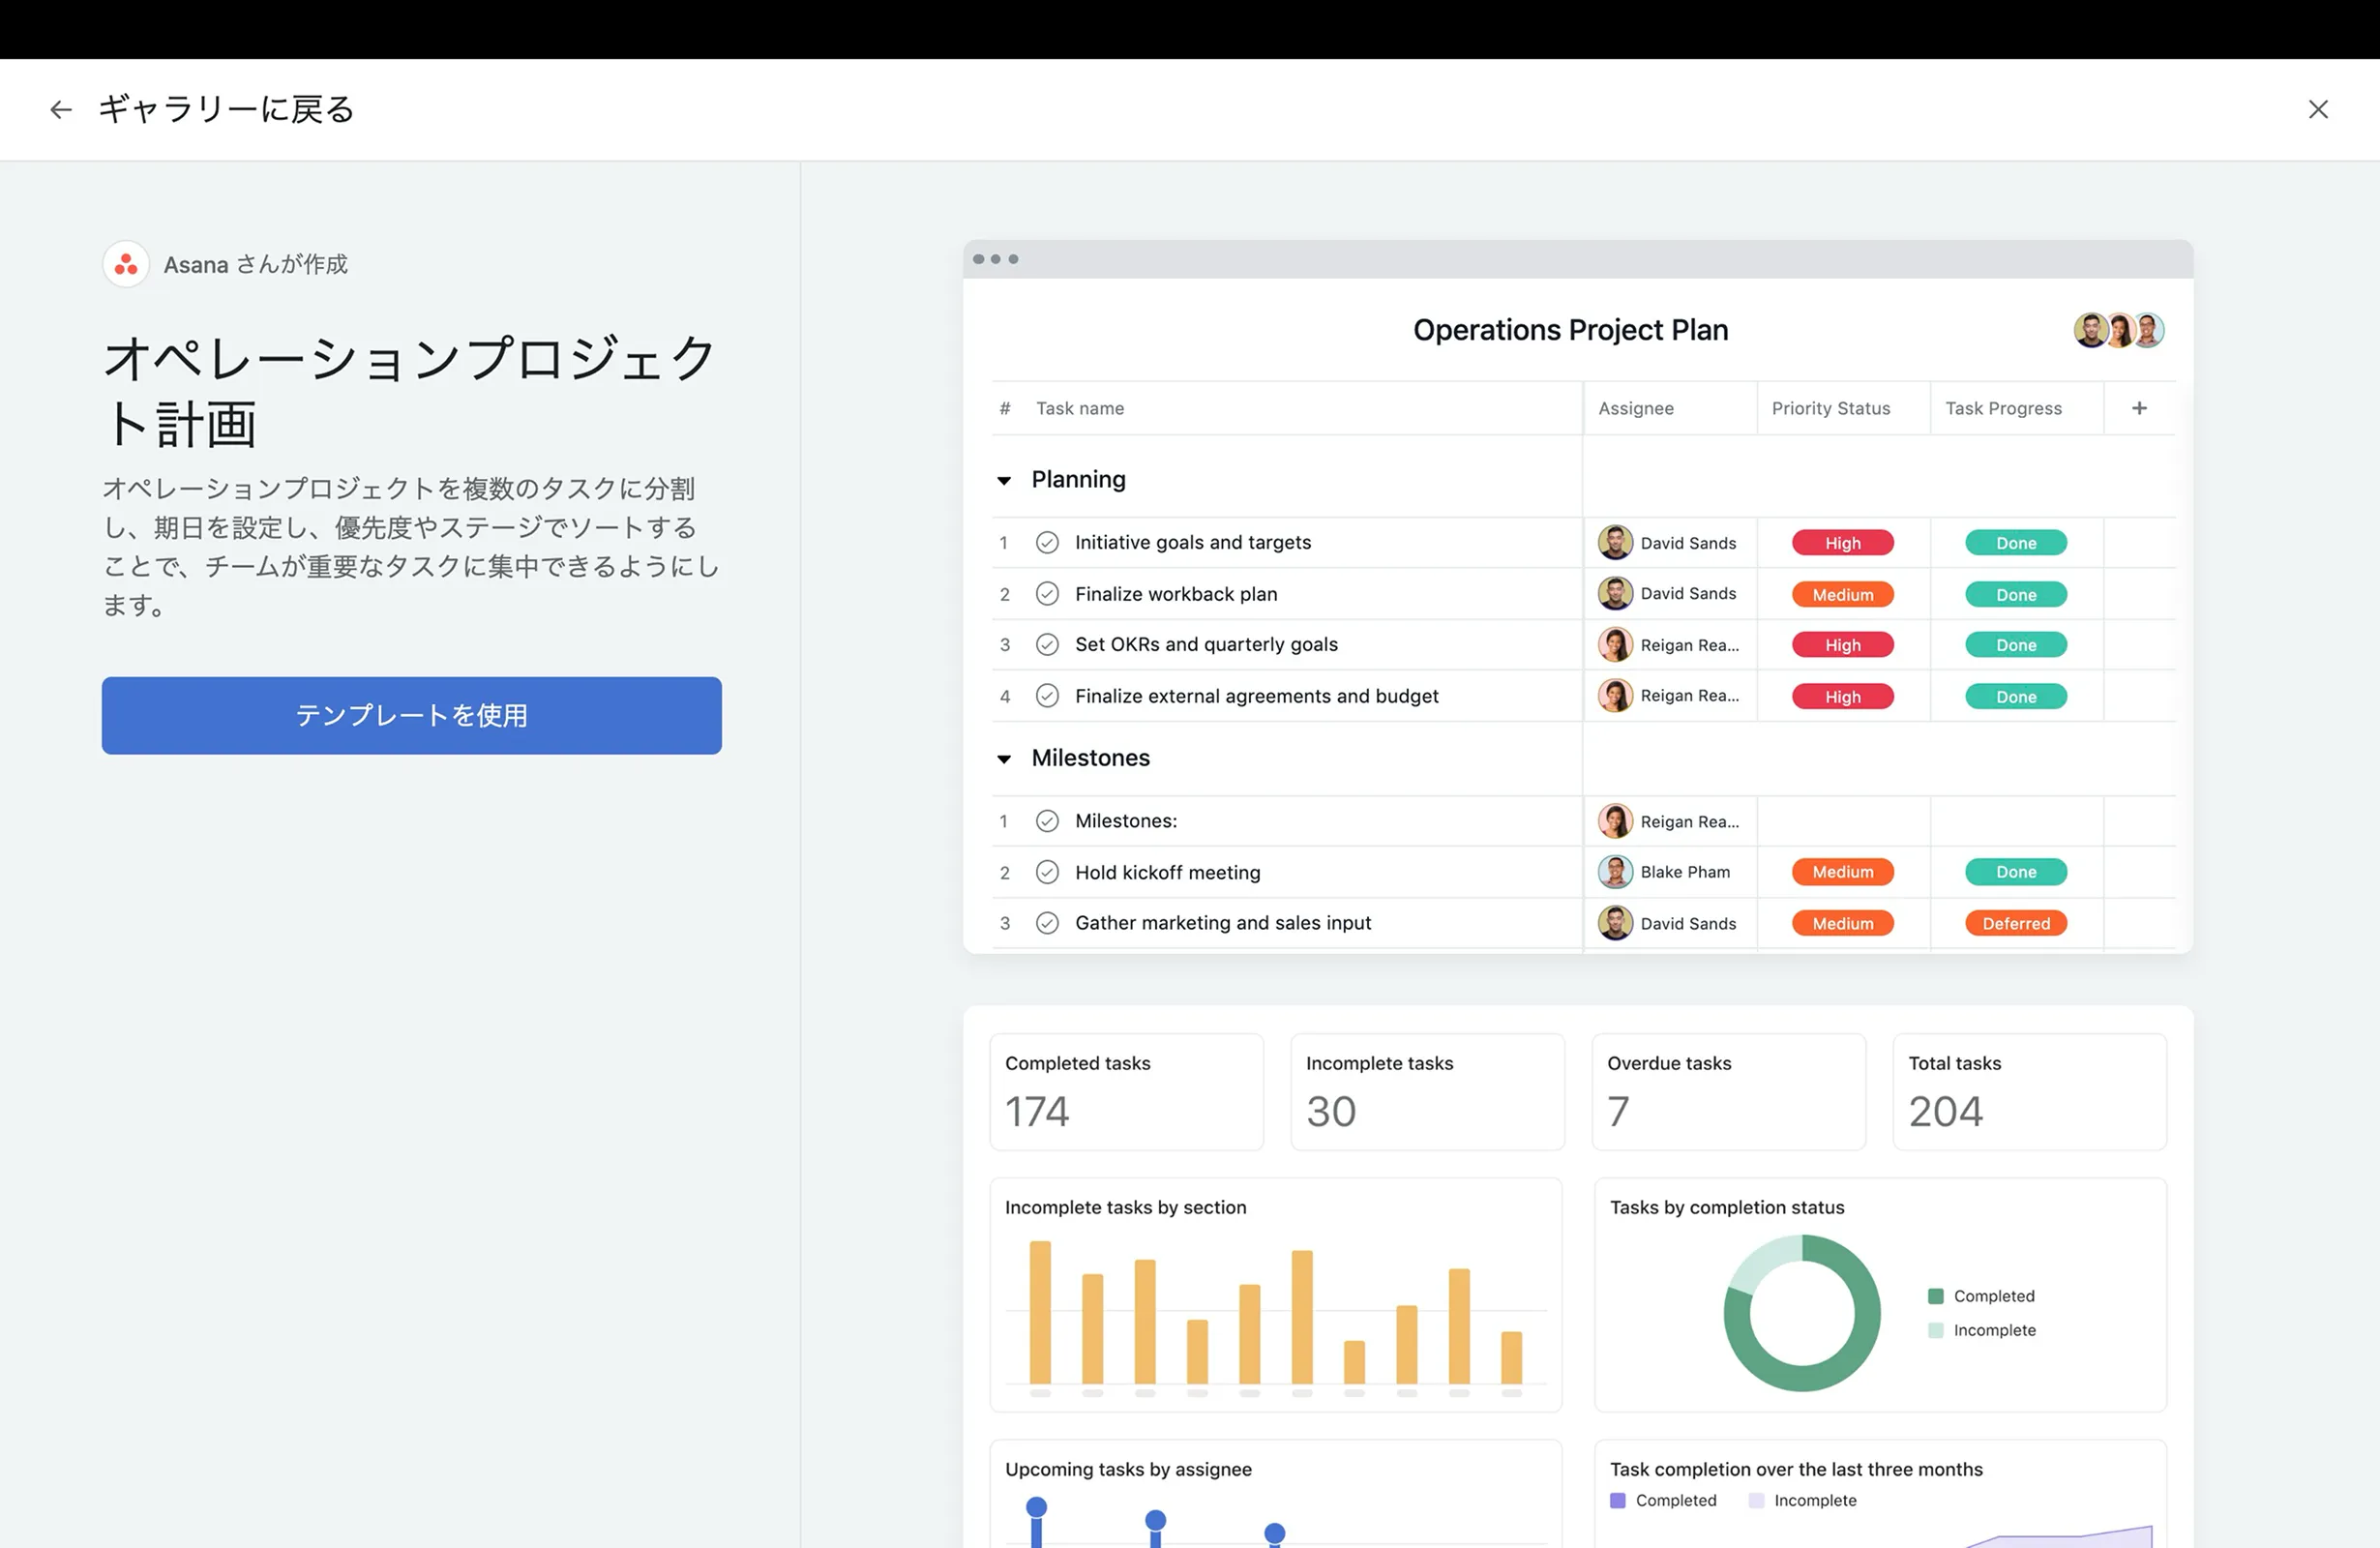Click Reigan avatar on Set OKRs row
The width and height of the screenshot is (2380, 1548).
pos(1615,645)
